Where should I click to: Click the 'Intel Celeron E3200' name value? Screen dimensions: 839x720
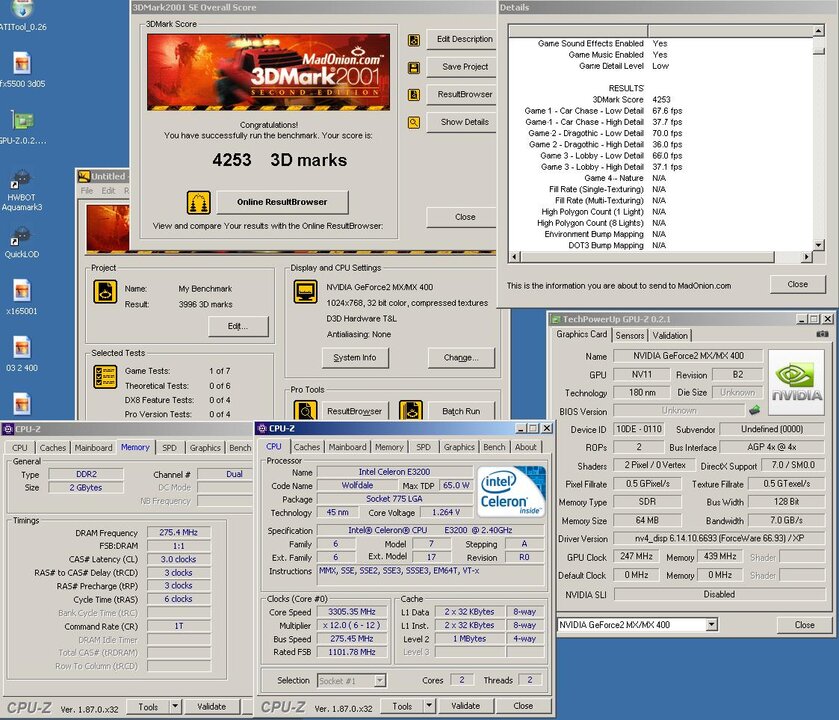[x=394, y=472]
